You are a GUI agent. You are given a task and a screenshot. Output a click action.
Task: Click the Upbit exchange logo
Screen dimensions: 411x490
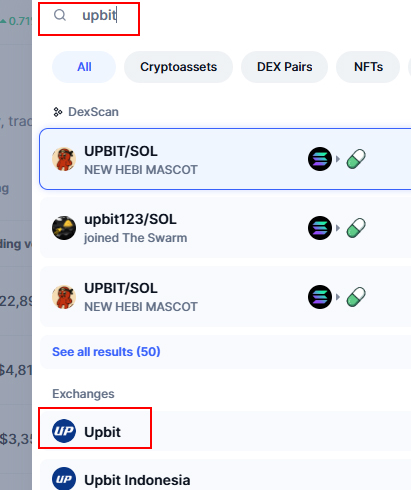point(64,431)
